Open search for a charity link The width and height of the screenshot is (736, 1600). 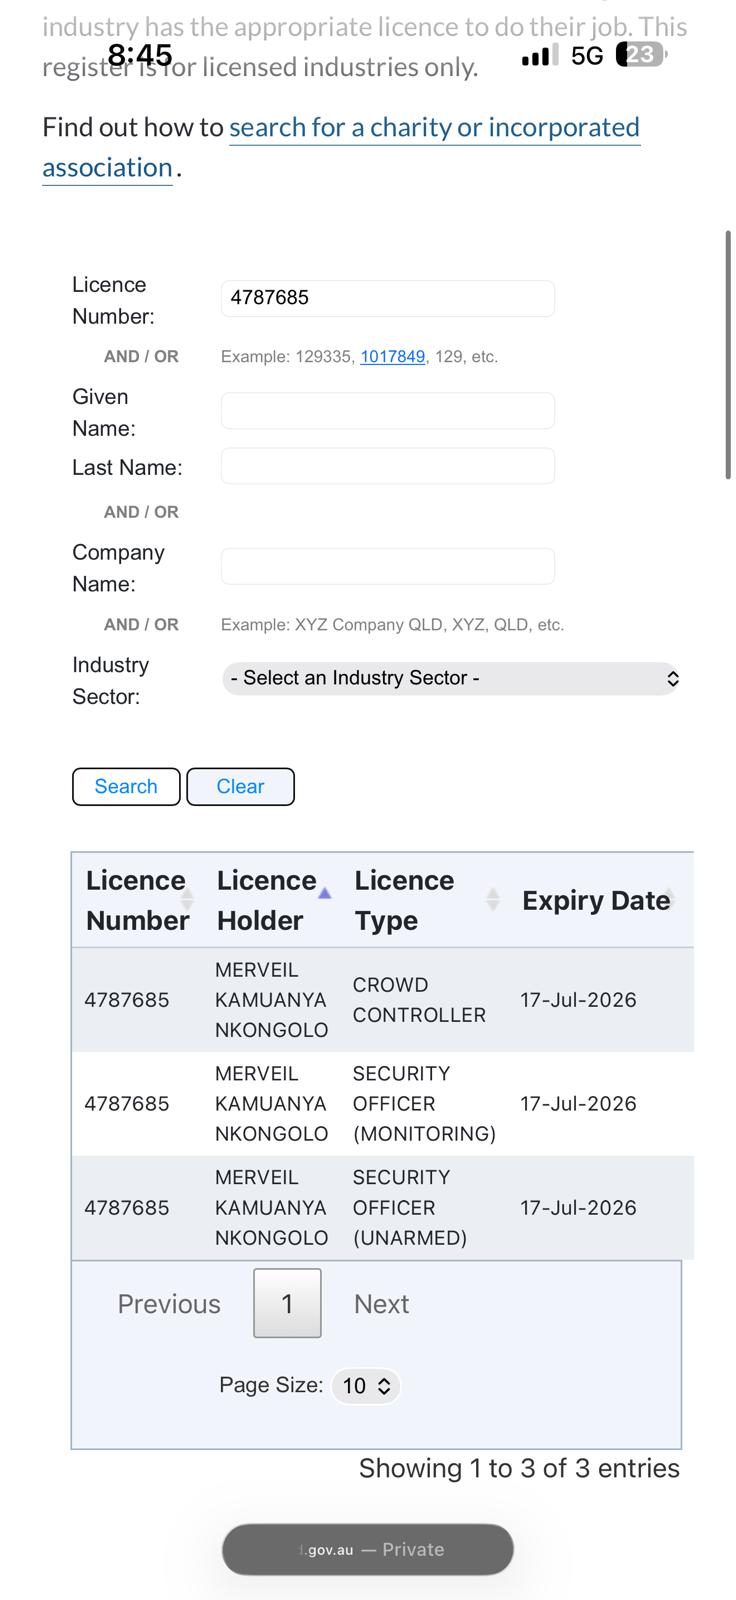(x=433, y=128)
